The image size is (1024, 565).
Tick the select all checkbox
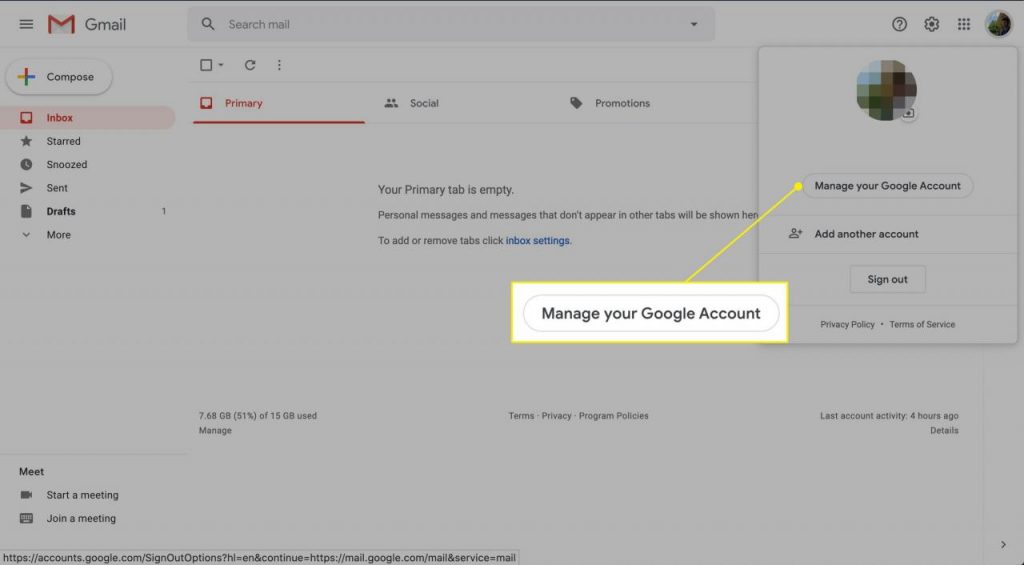[x=206, y=65]
